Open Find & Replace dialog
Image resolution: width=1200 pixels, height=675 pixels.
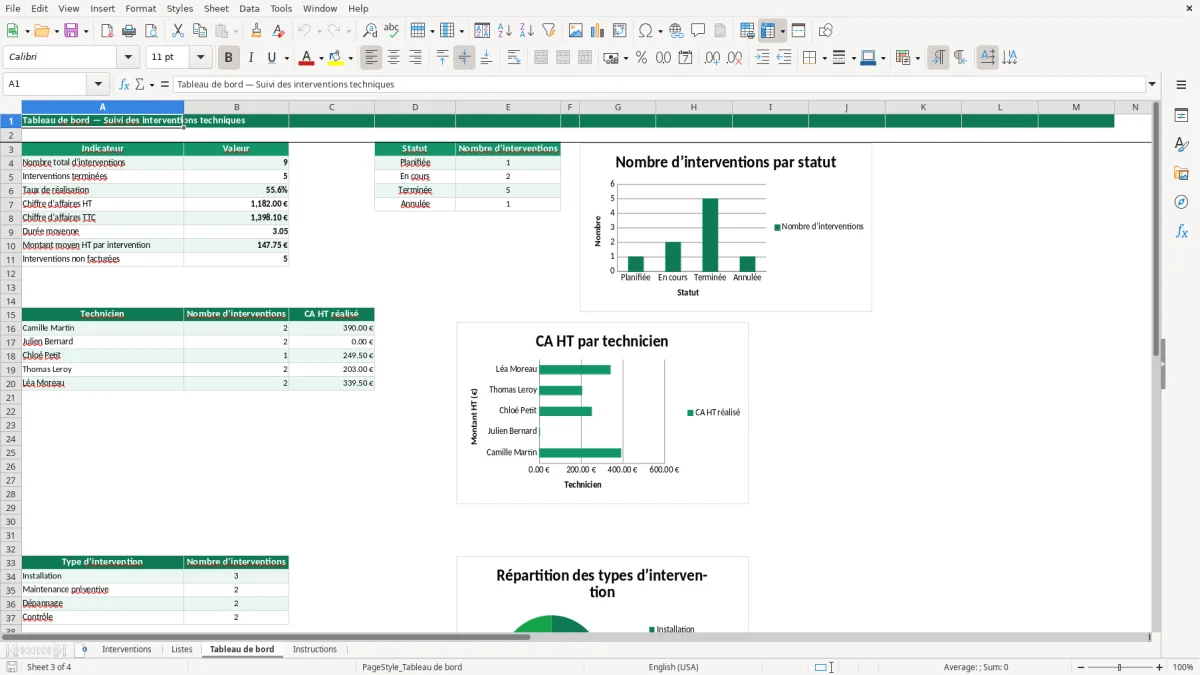pos(370,31)
